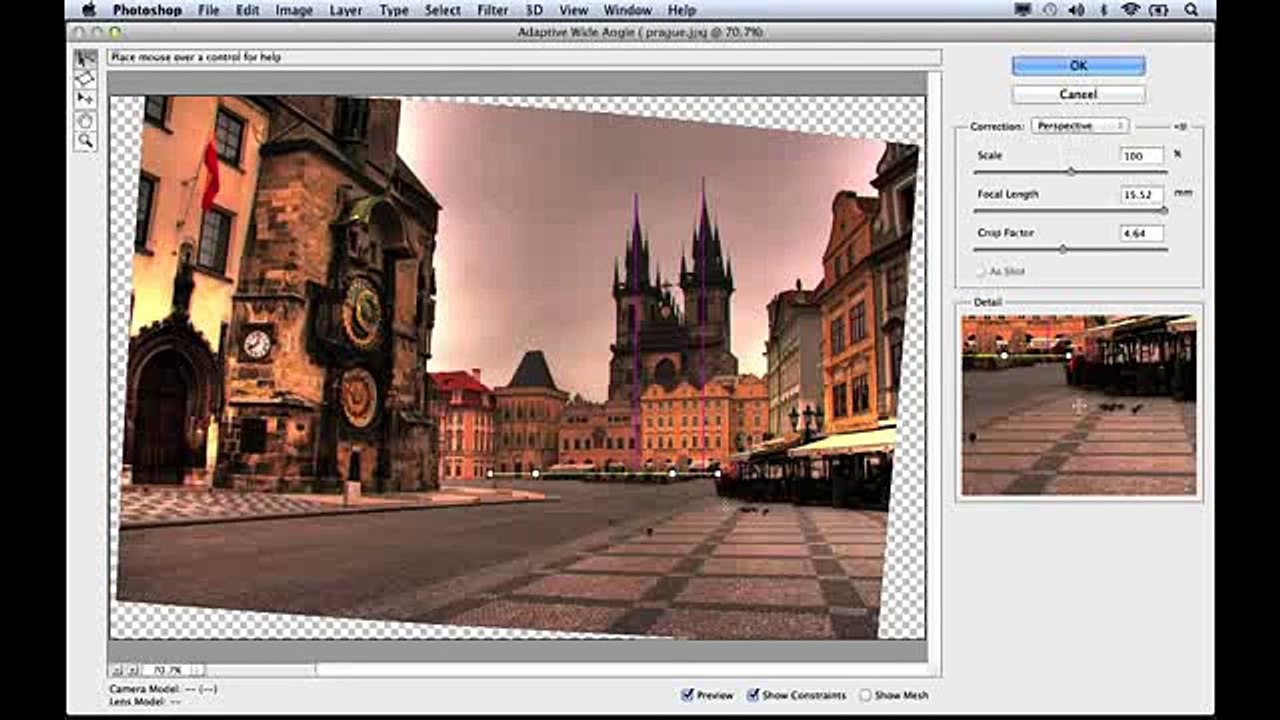Click the Scale value field showing 100
Screen dimensions: 1280x720
(x=1142, y=156)
